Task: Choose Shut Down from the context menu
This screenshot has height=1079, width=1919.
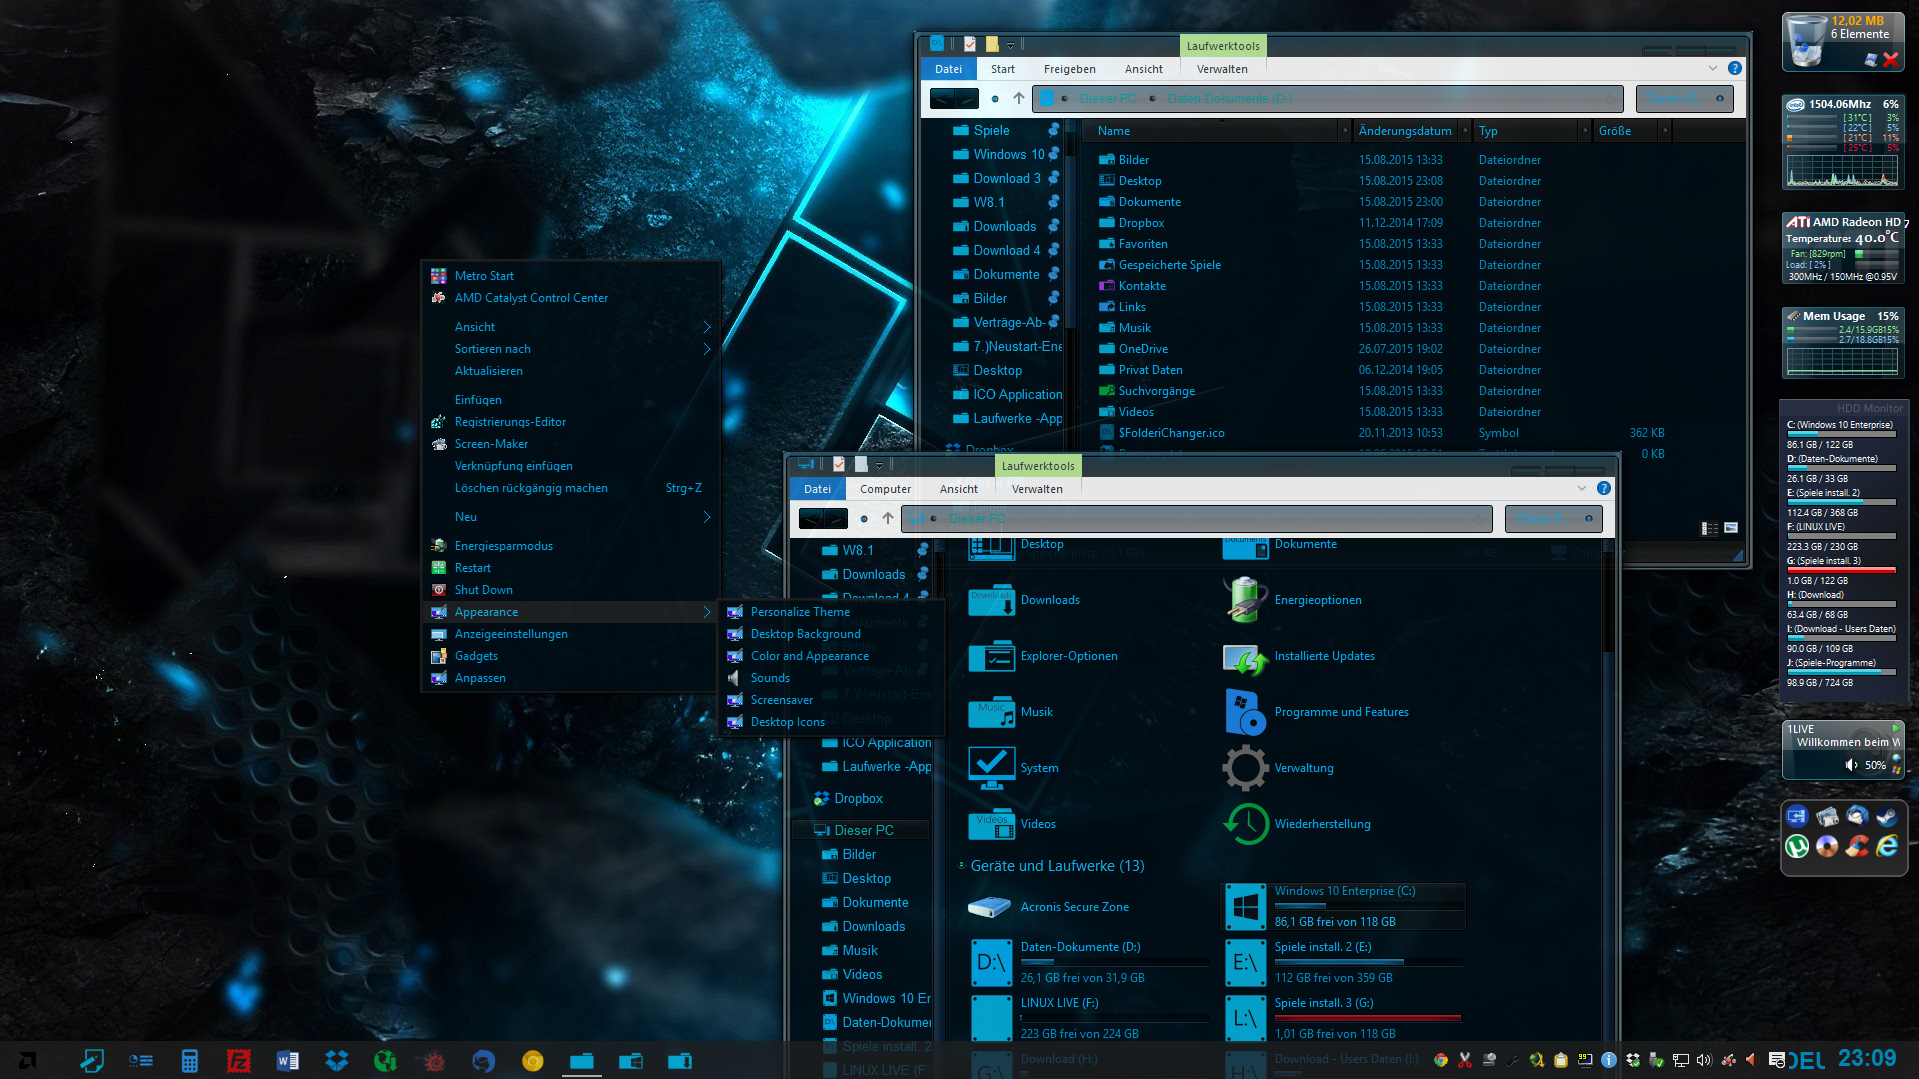Action: (483, 590)
